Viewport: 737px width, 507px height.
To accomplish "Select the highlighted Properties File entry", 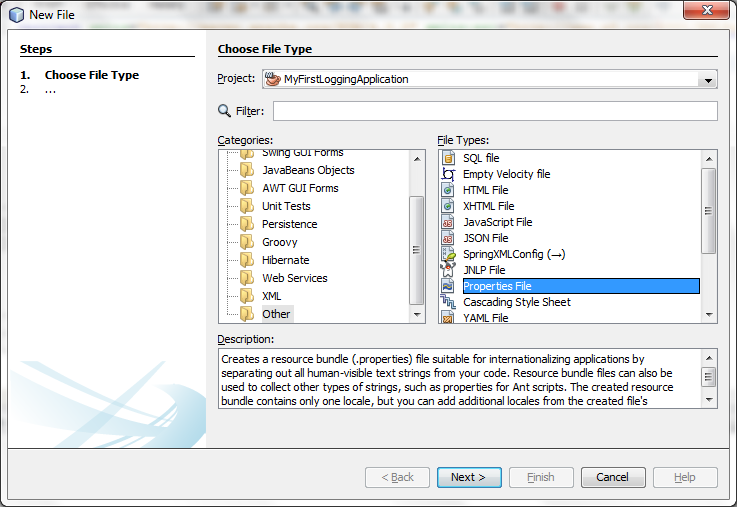I will [581, 286].
